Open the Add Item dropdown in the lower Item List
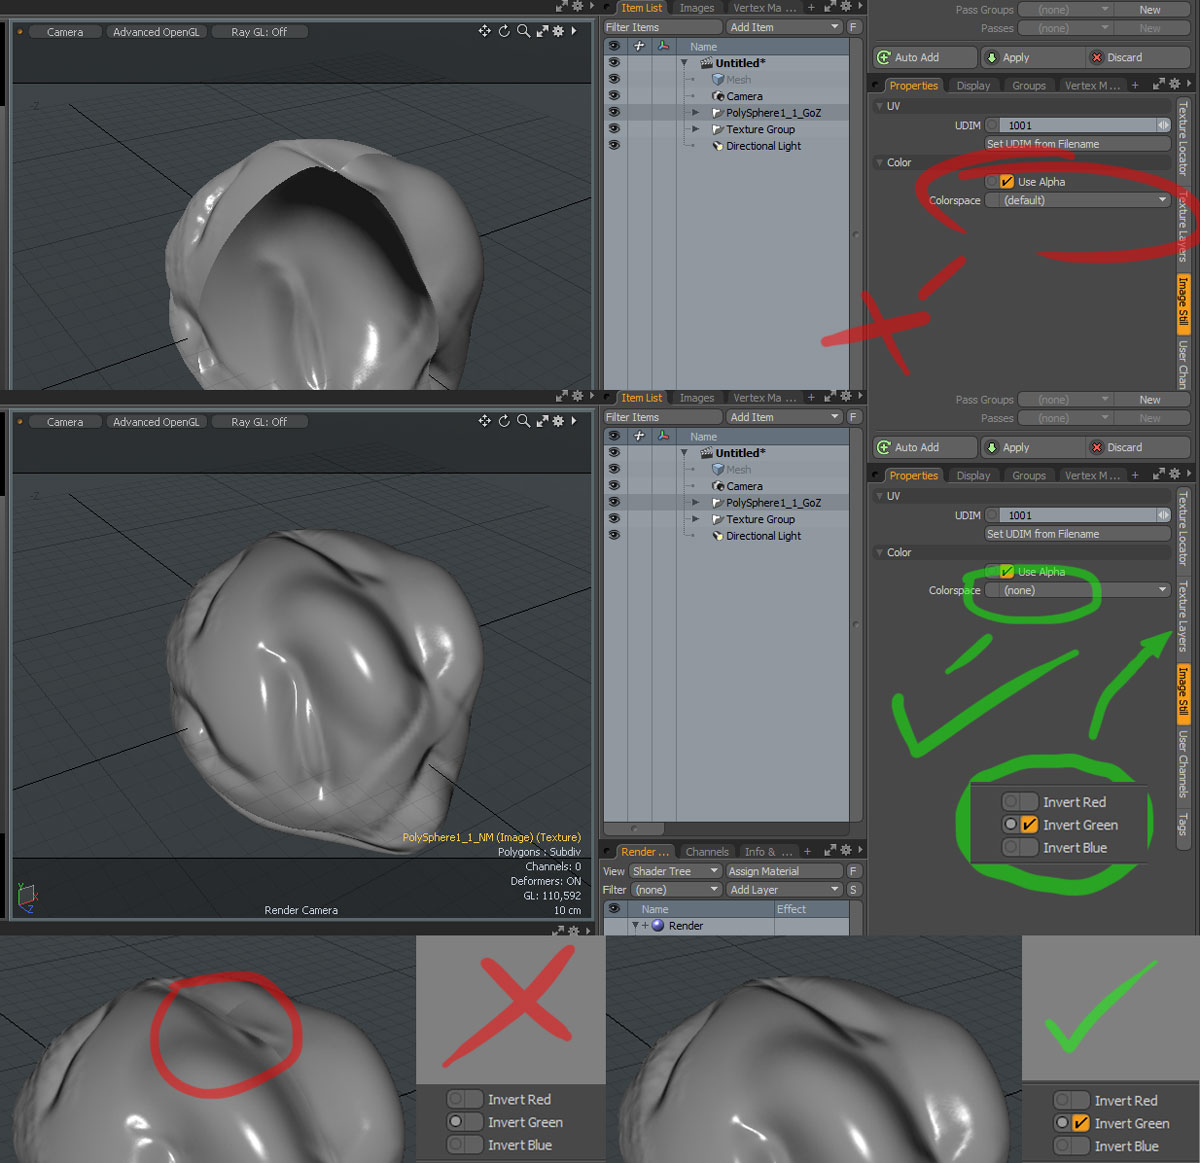Viewport: 1200px width, 1163px height. pos(785,417)
